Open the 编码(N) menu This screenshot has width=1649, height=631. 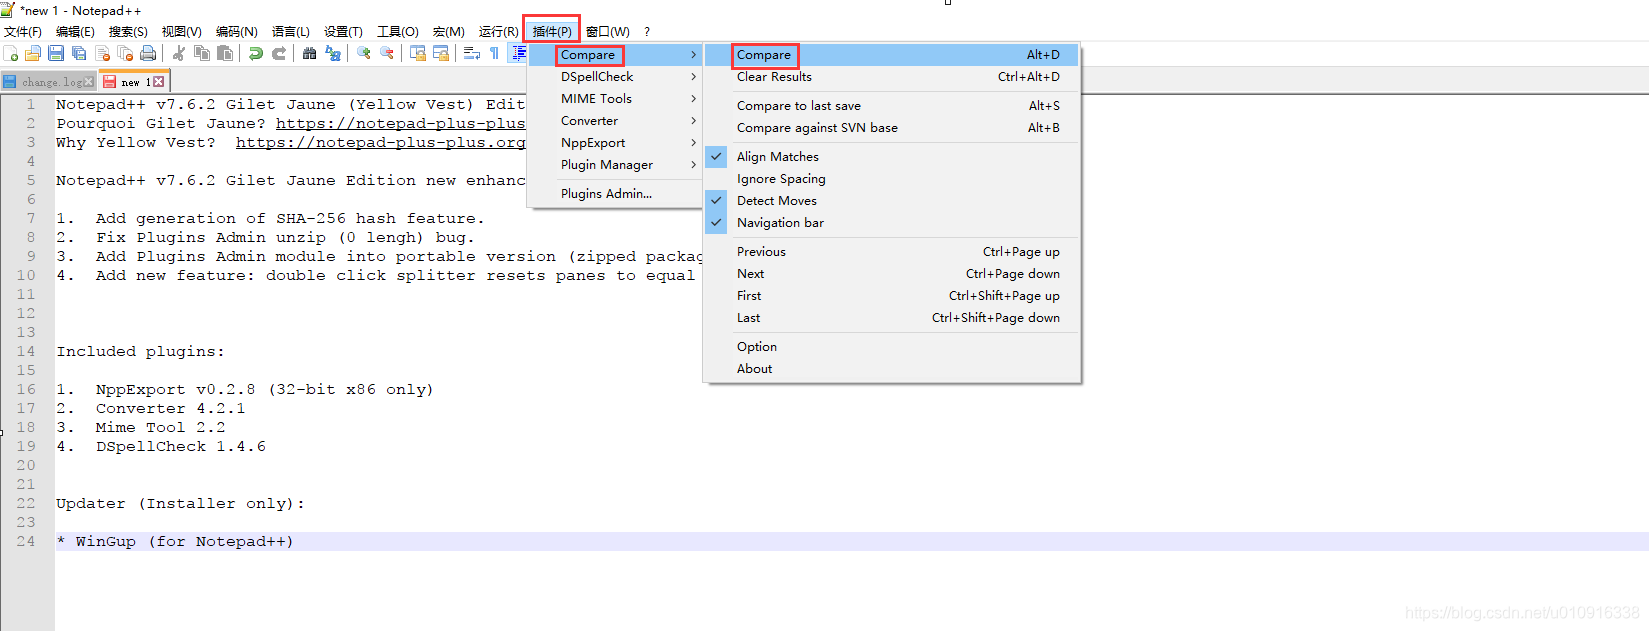click(x=236, y=32)
